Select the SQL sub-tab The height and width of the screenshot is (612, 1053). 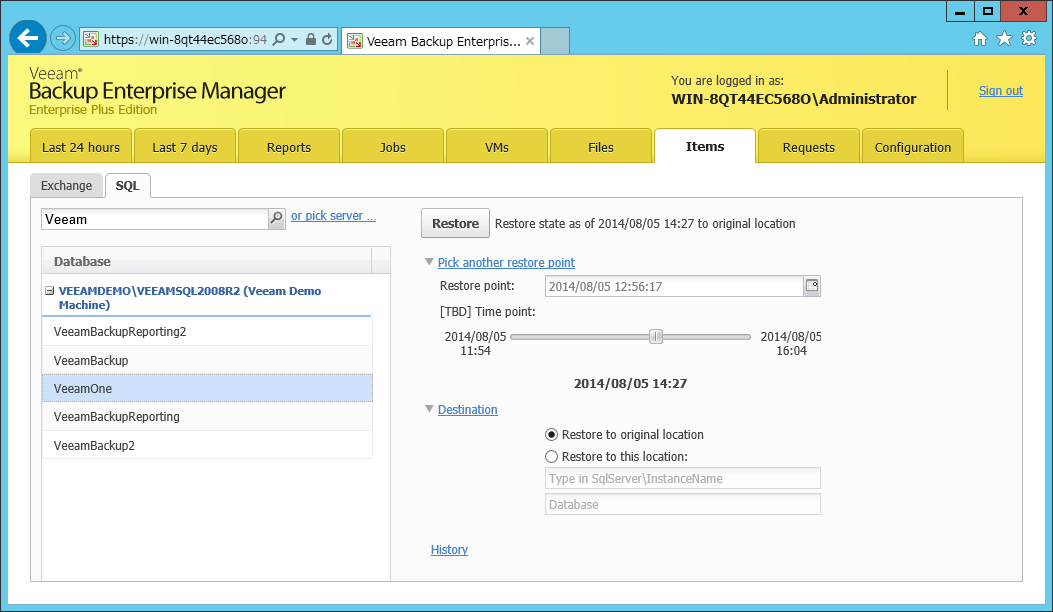pos(128,185)
